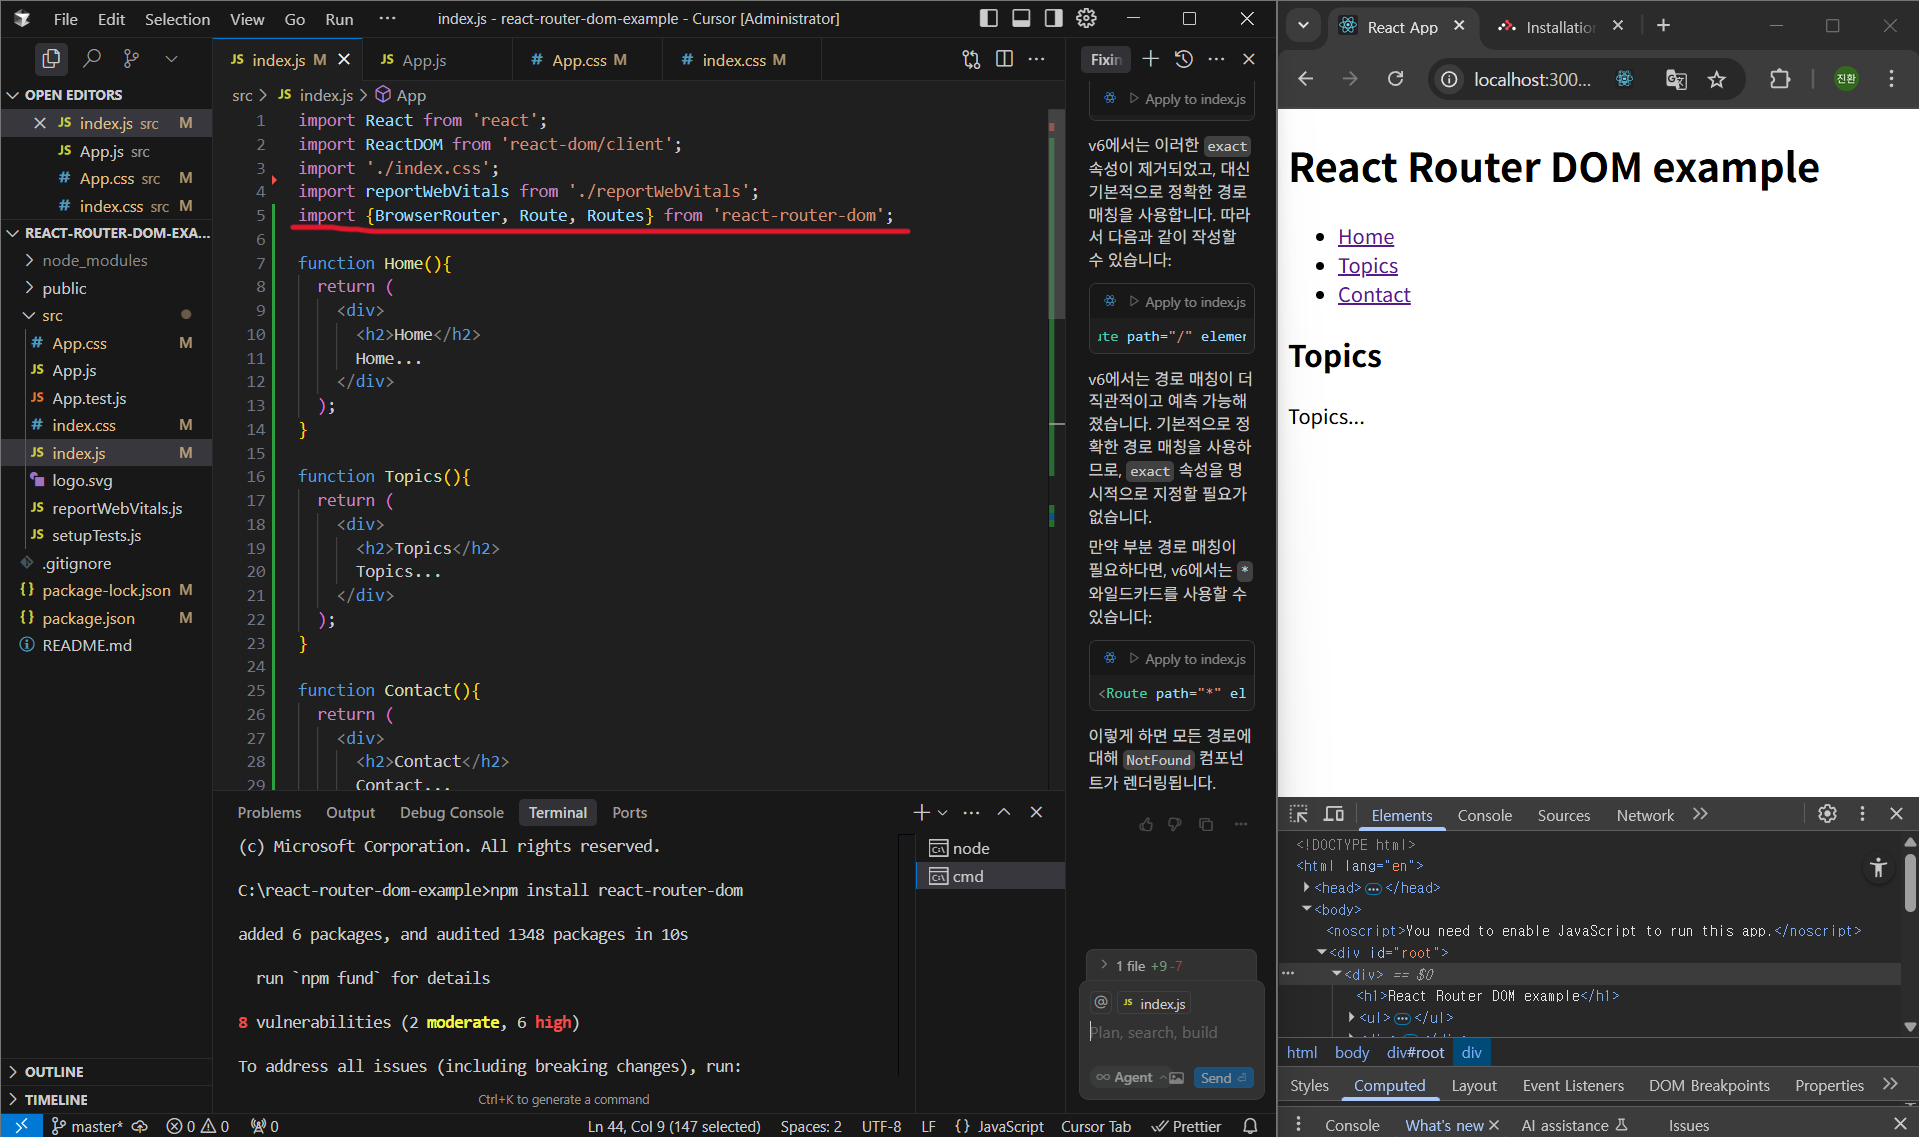Screen dimensions: 1919x1137
Task: Expand more sidebar views chevron
Action: tap(171, 59)
